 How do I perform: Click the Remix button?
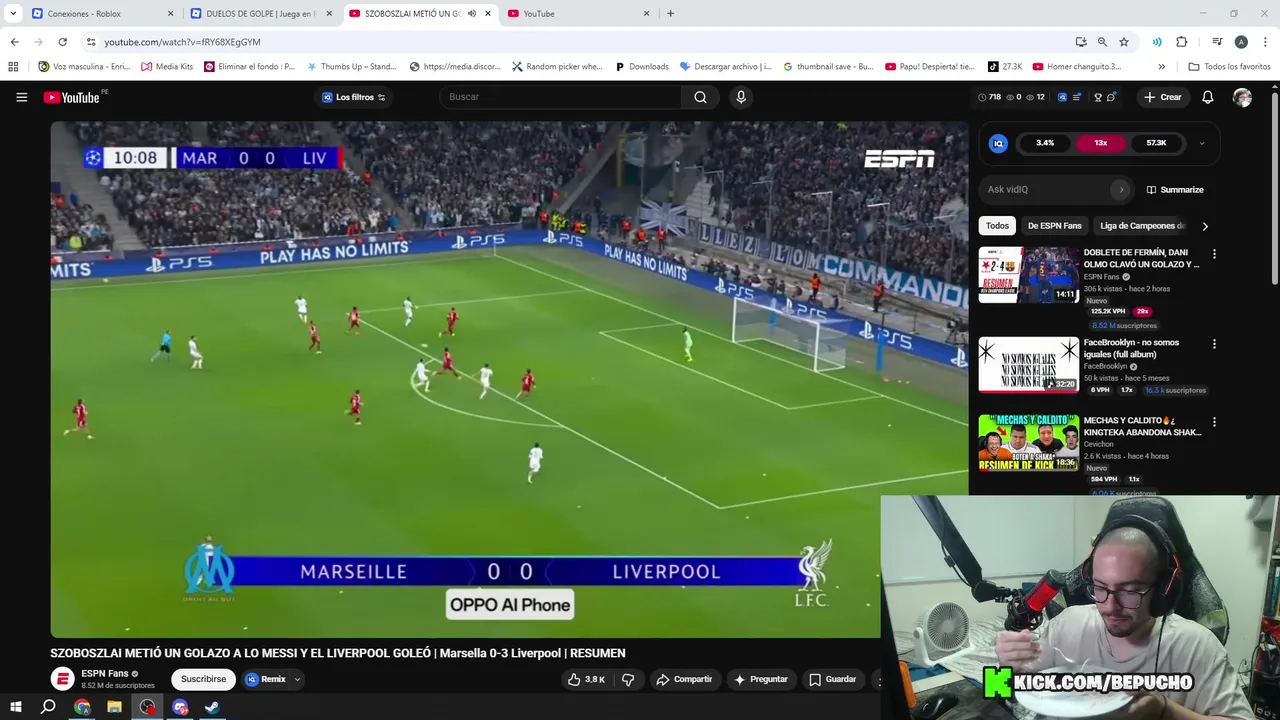(266, 679)
